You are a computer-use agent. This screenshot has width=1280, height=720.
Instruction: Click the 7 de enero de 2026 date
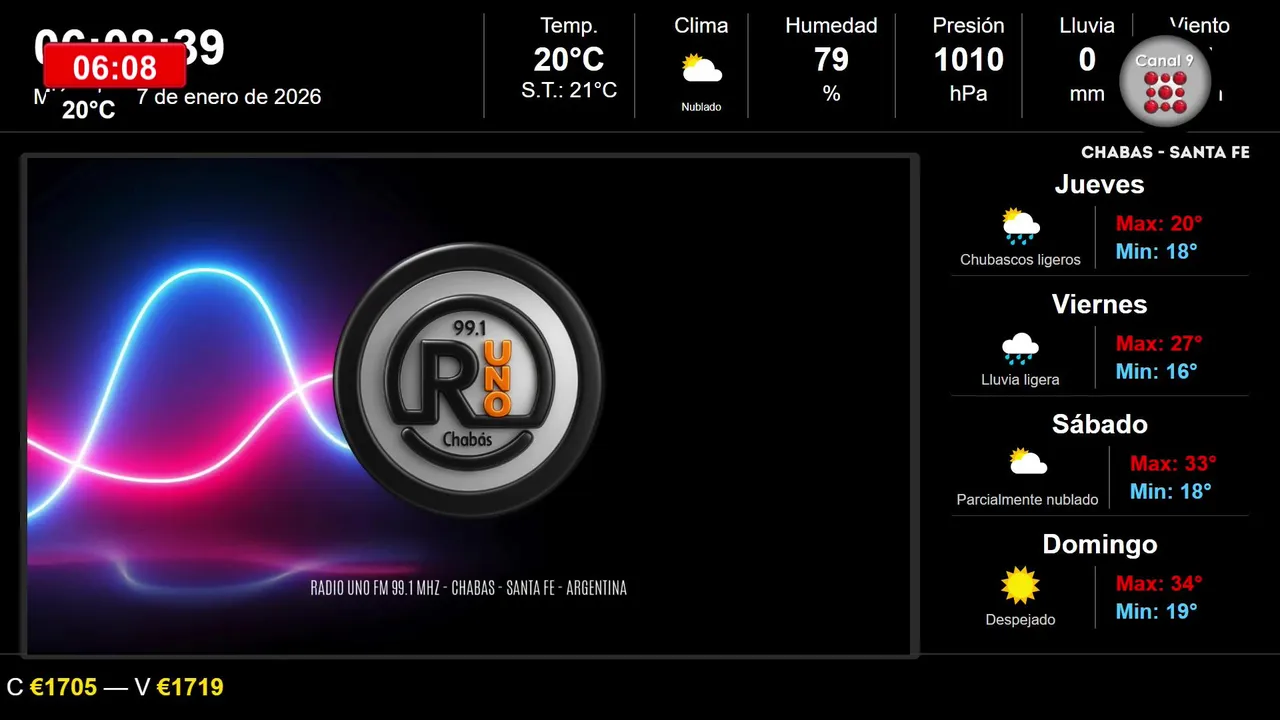(229, 97)
